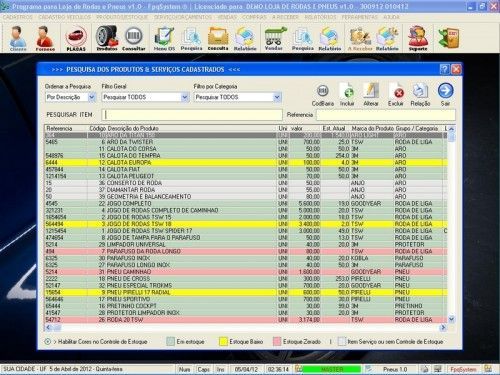The height and width of the screenshot is (375, 500).
Task: Click the Consultar barcode icon
Action: 134,38
